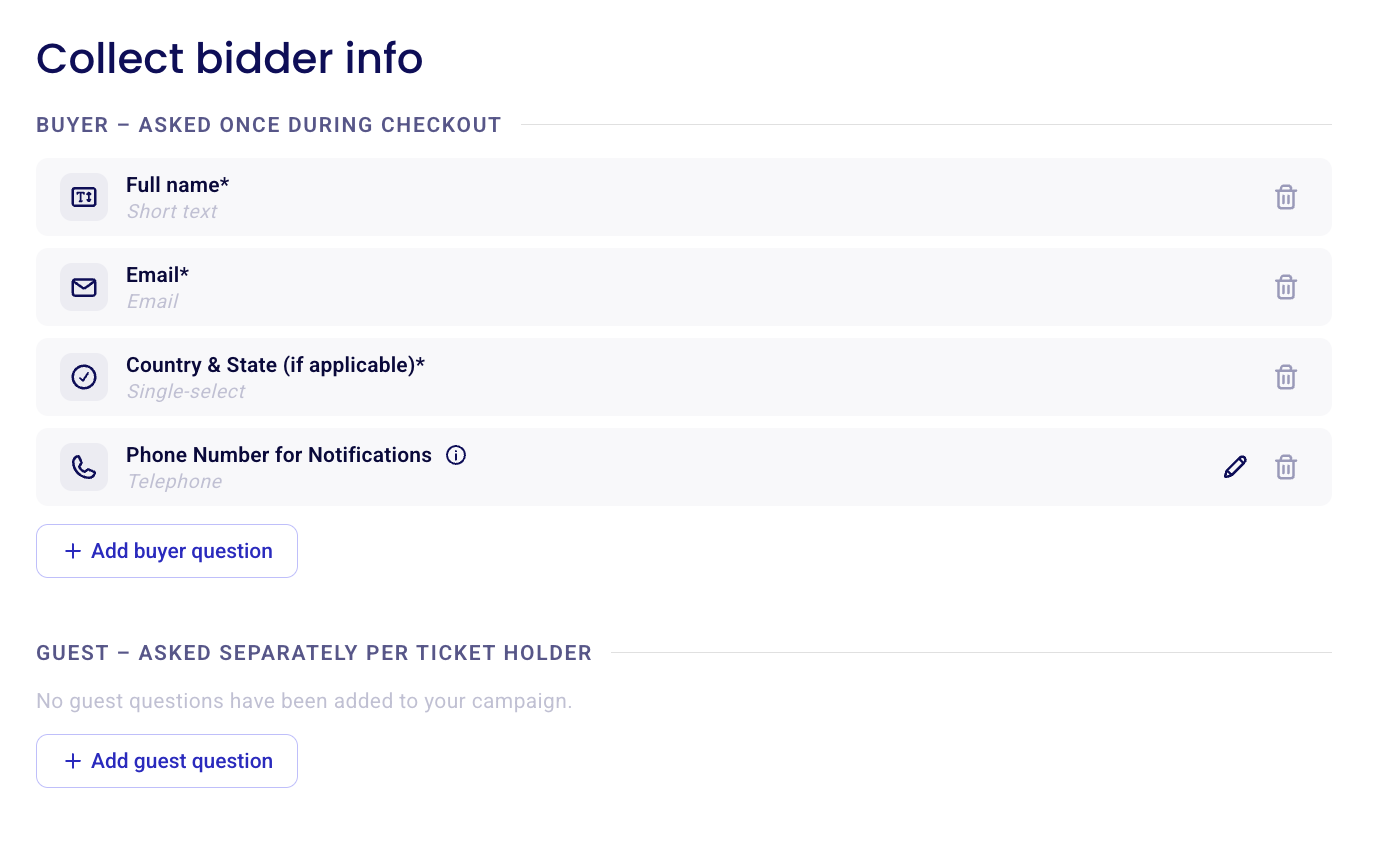Select the Buyer – asked once during checkout header

(269, 125)
